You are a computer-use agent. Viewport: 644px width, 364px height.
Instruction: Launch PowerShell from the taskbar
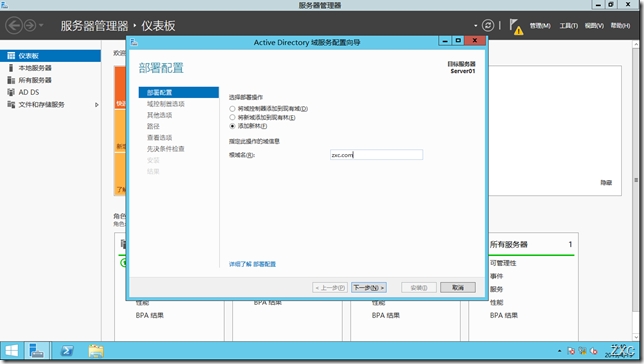pos(67,351)
